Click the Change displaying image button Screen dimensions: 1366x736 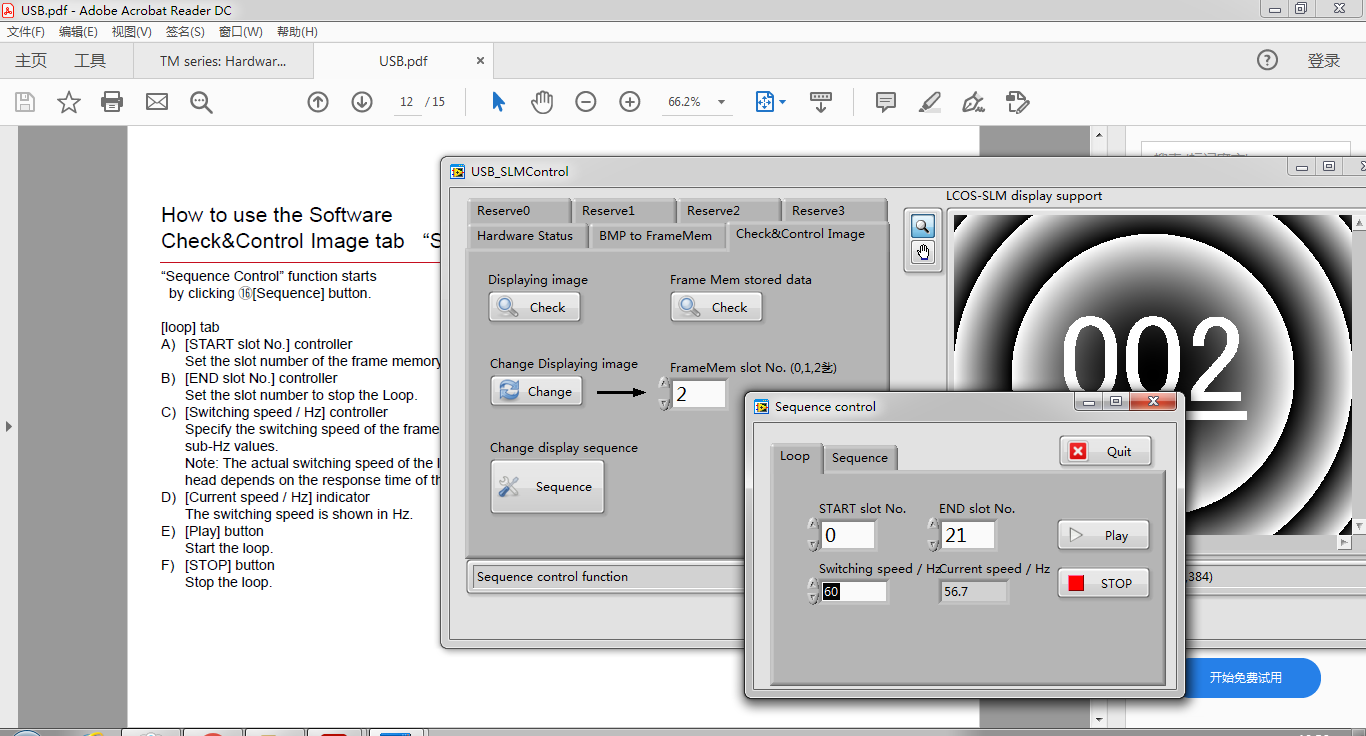pos(536,391)
